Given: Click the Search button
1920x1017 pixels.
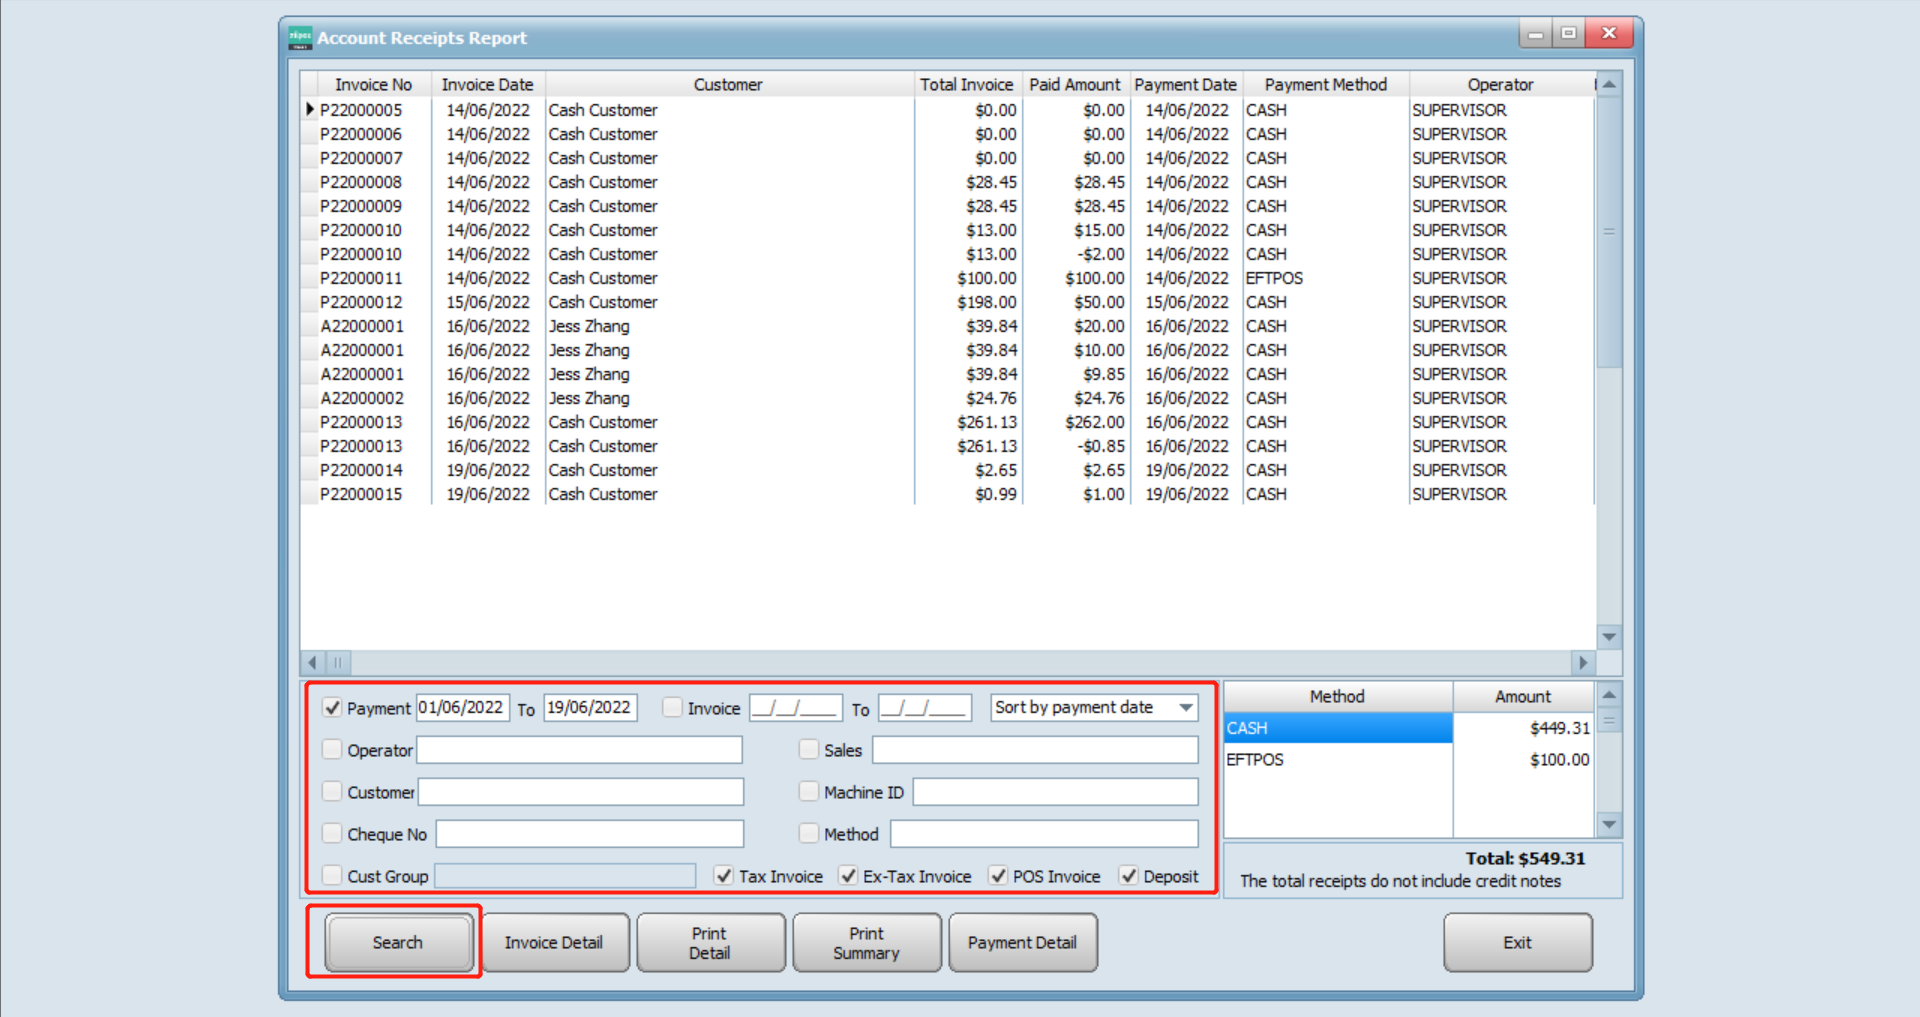Looking at the screenshot, I should click(398, 942).
